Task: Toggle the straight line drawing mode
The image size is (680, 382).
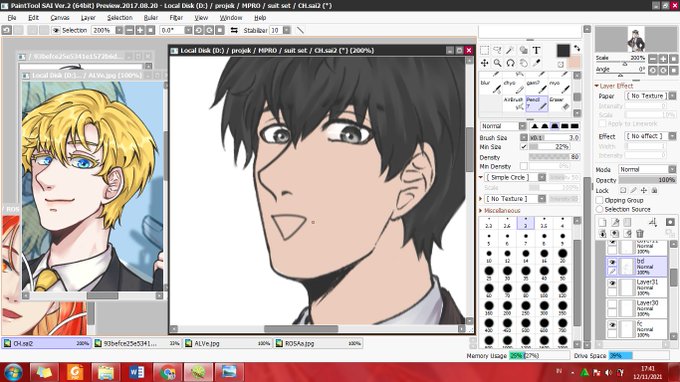Action: [x=300, y=30]
